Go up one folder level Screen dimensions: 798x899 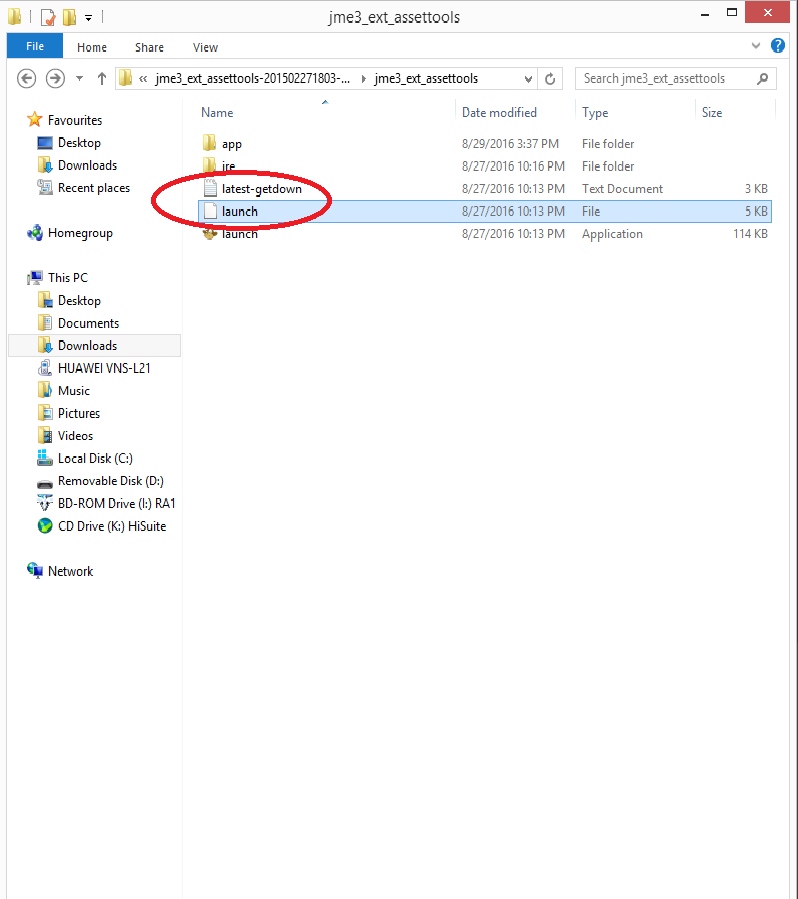tap(101, 79)
